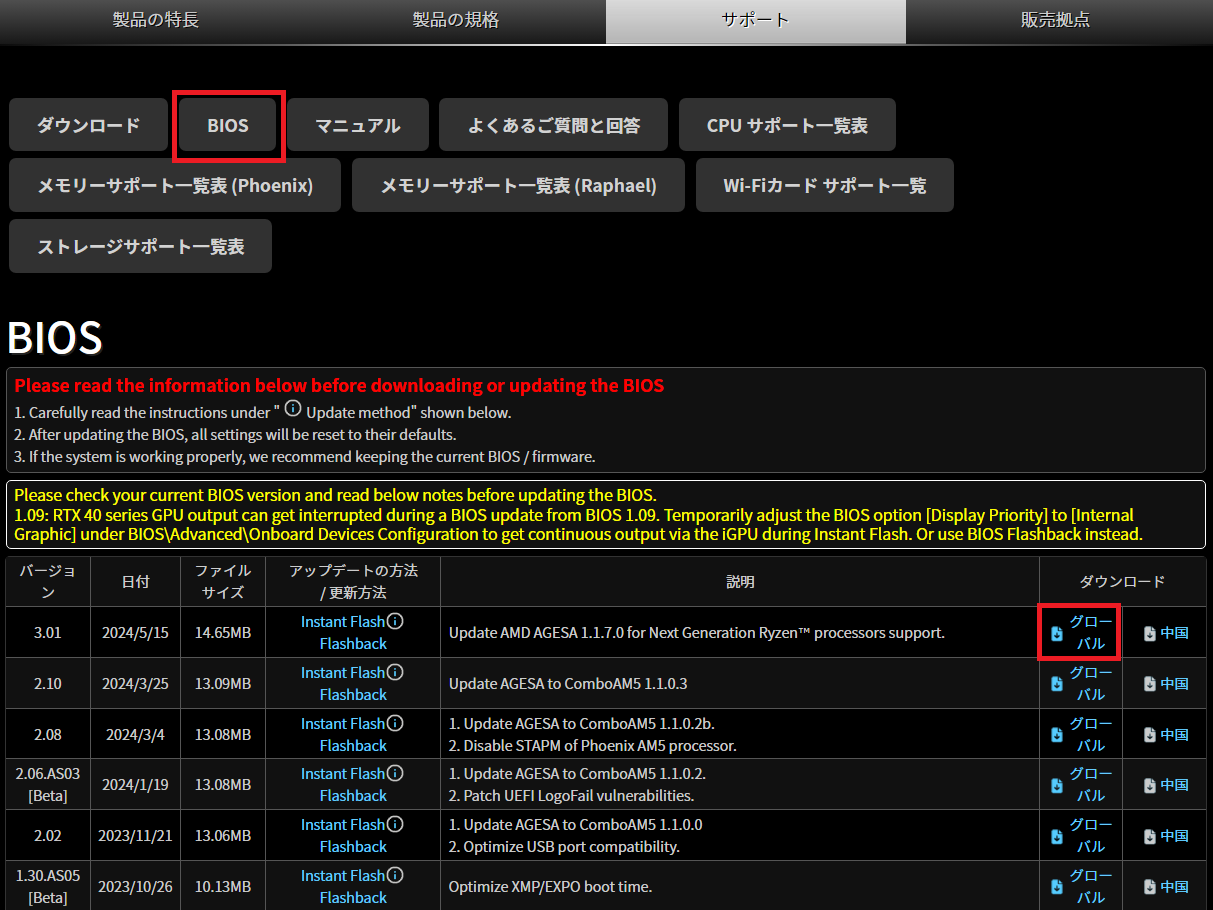This screenshot has width=1213, height=910.
Task: Click the download icon beside グローバル for BIOS 2.10
Action: (x=1057, y=684)
